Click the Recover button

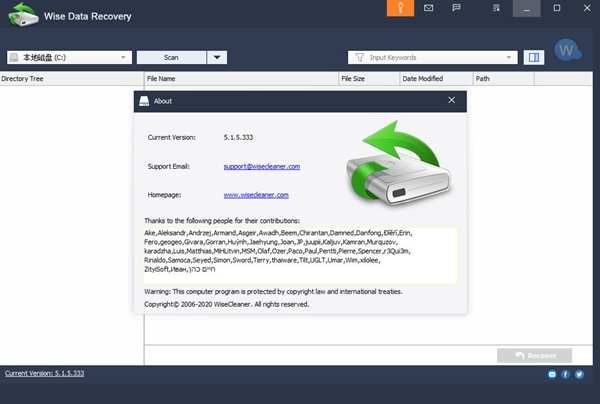(x=535, y=355)
